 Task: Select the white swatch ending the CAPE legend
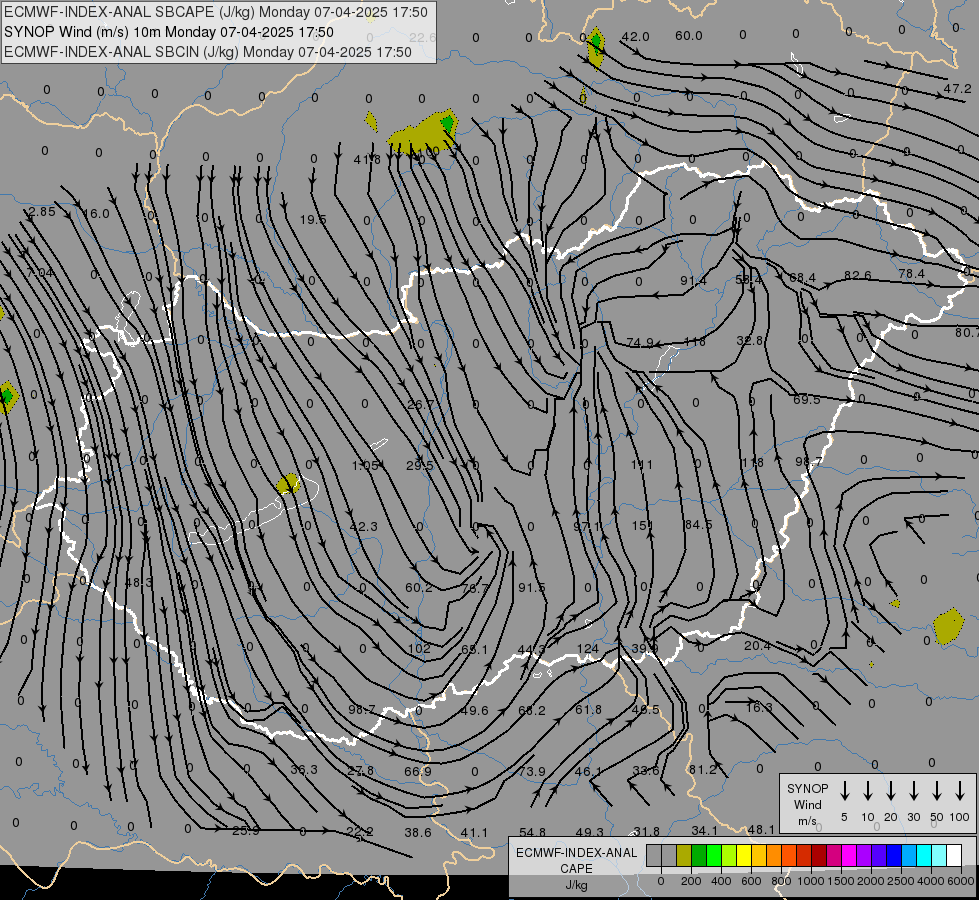click(954, 856)
